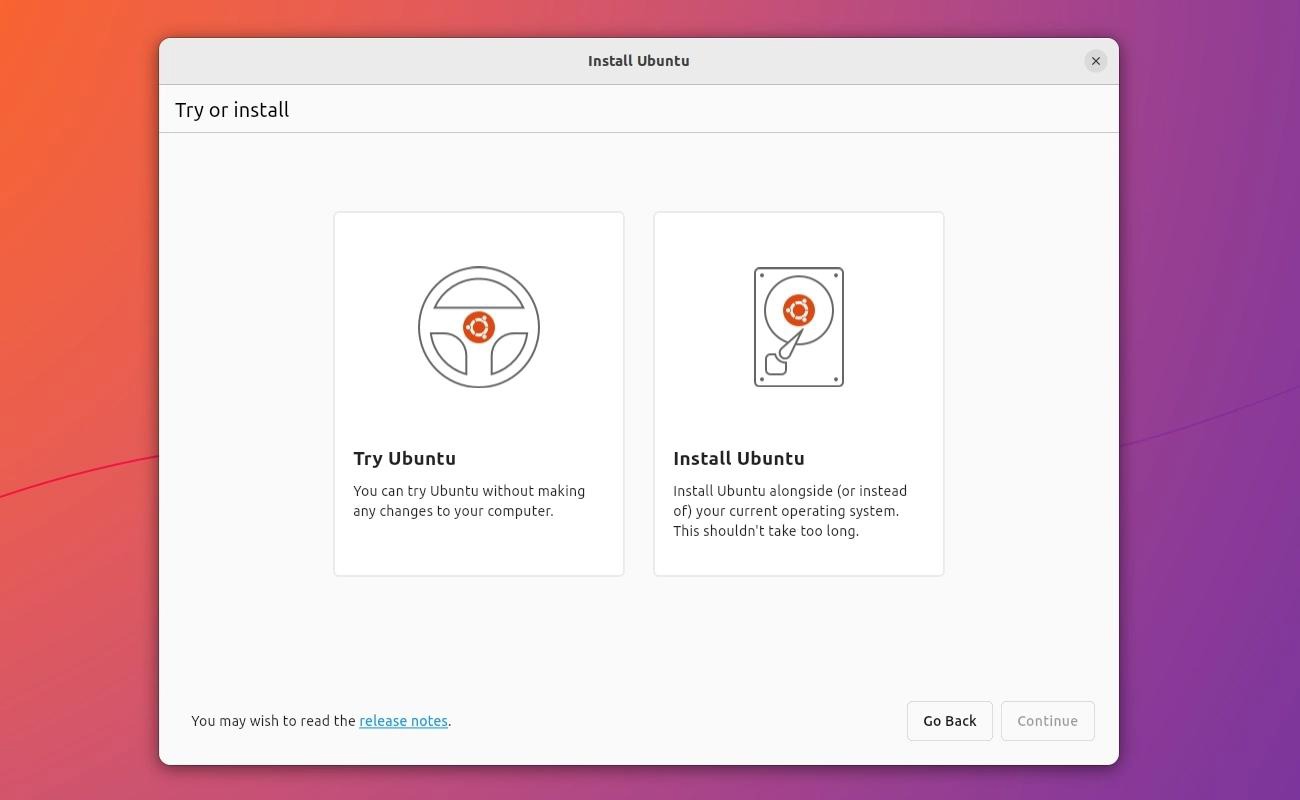
Task: Click 'You may wish to read the' text
Action: (x=274, y=721)
